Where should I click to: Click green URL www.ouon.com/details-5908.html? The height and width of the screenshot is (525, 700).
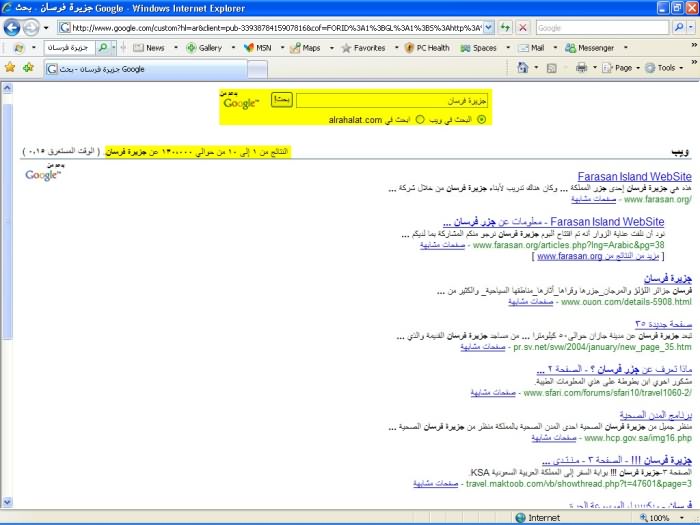(626, 302)
